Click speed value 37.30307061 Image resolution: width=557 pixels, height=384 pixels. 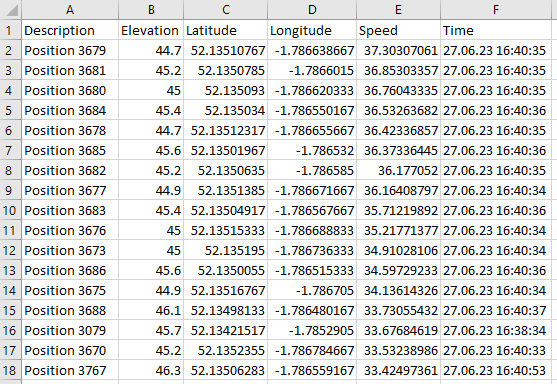point(399,50)
